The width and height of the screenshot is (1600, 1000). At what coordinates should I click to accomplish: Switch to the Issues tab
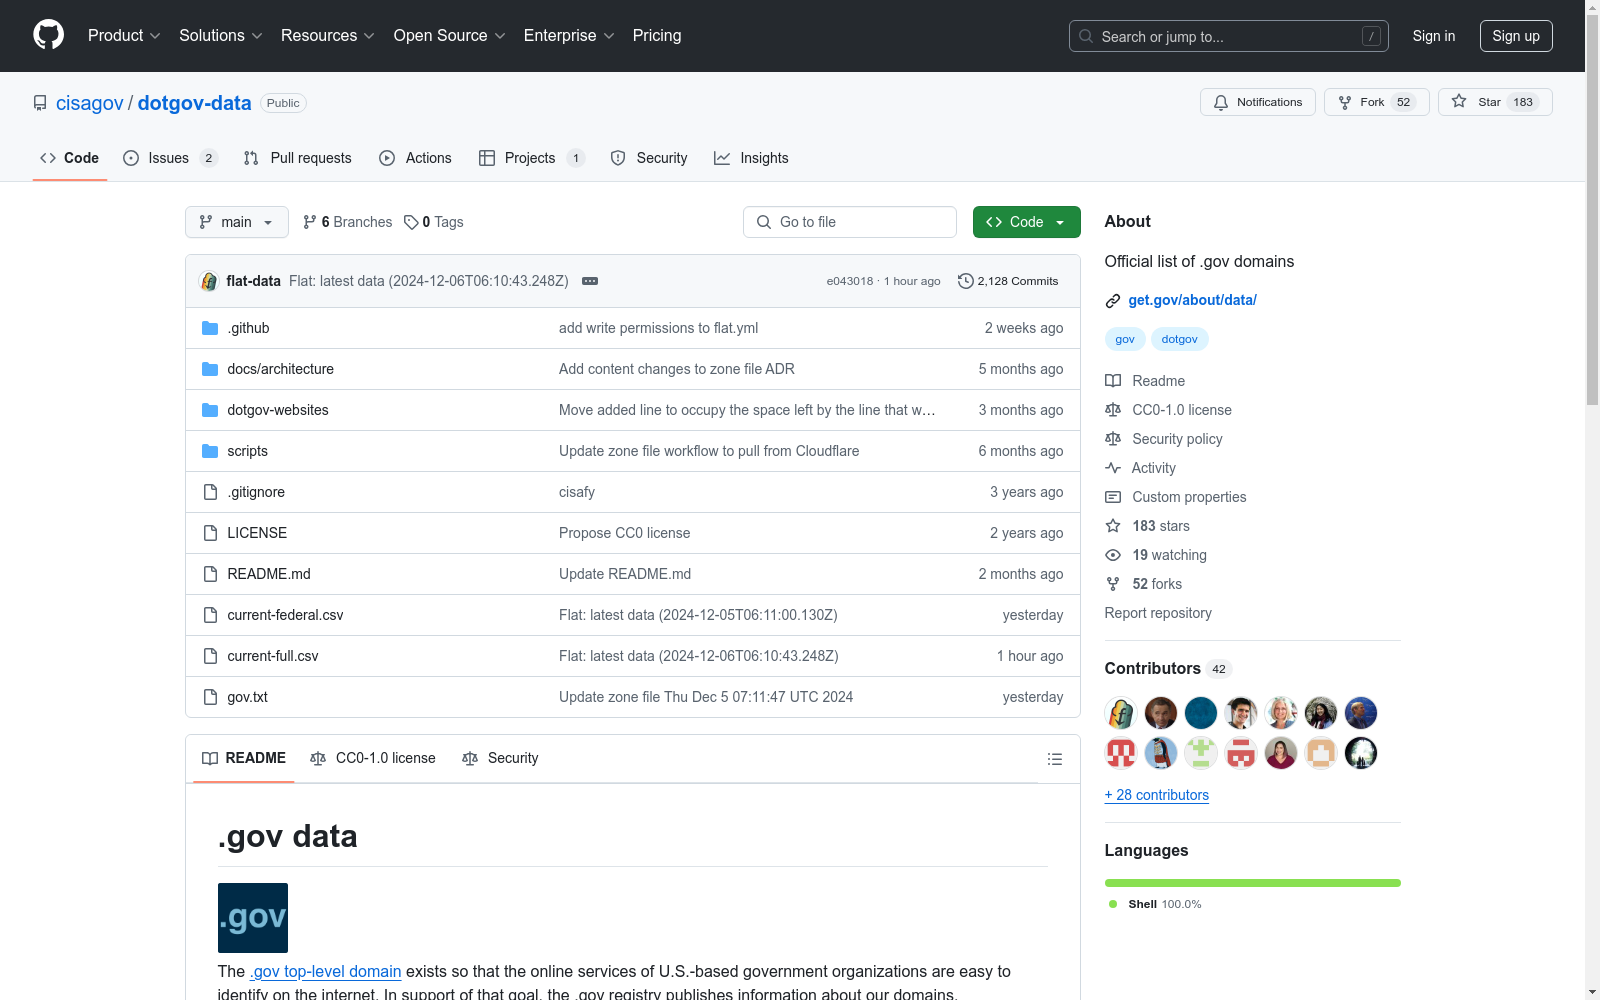[x=170, y=158]
